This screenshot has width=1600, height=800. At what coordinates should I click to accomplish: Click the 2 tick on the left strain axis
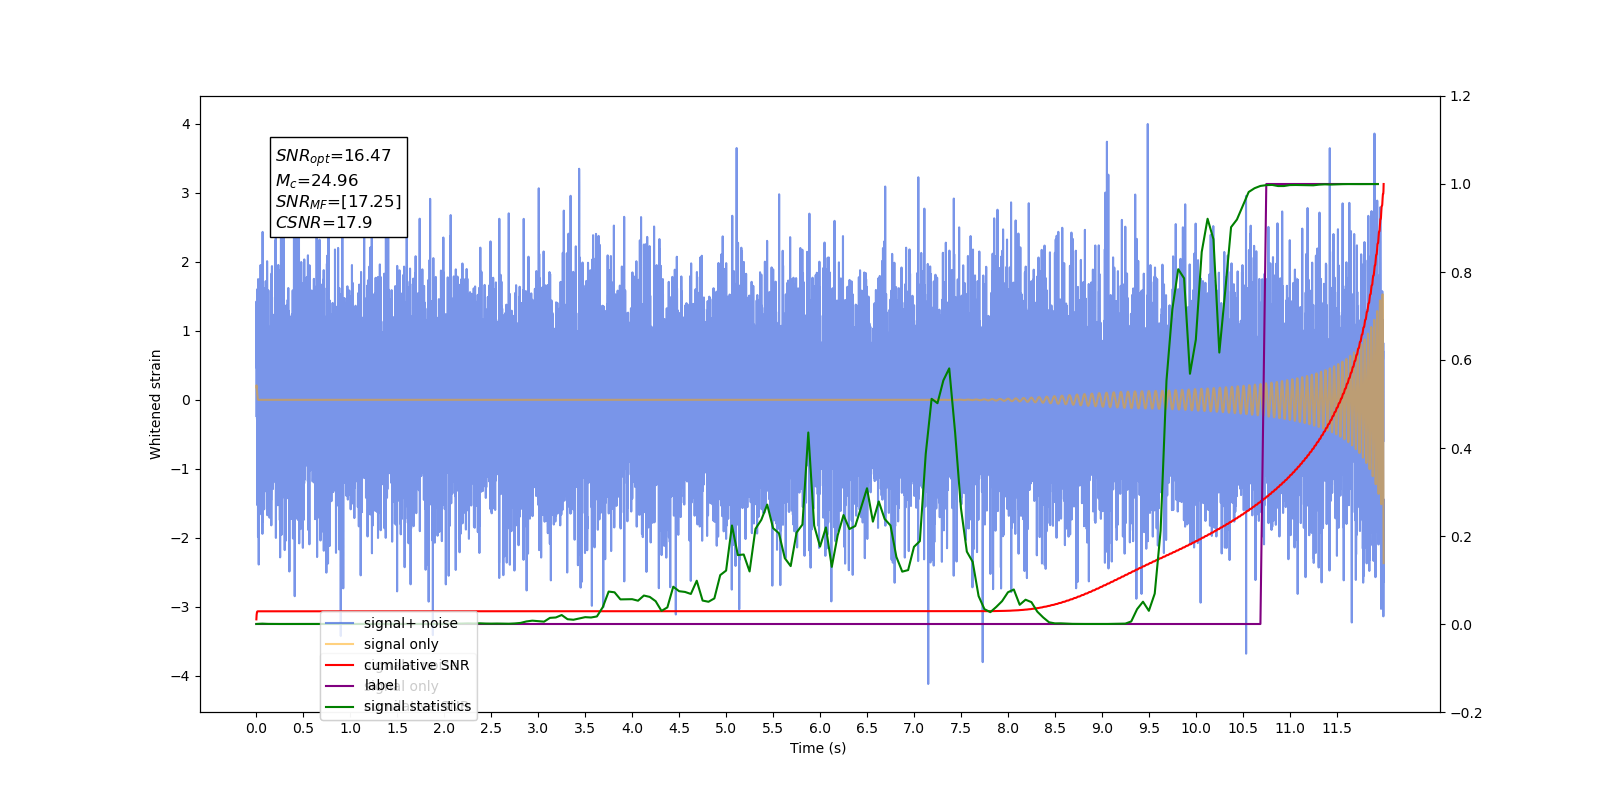click(186, 262)
